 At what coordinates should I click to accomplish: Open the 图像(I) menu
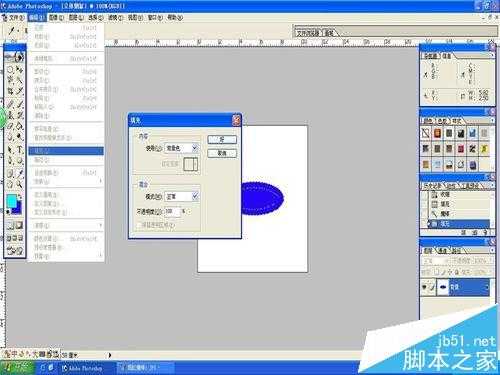coord(56,17)
